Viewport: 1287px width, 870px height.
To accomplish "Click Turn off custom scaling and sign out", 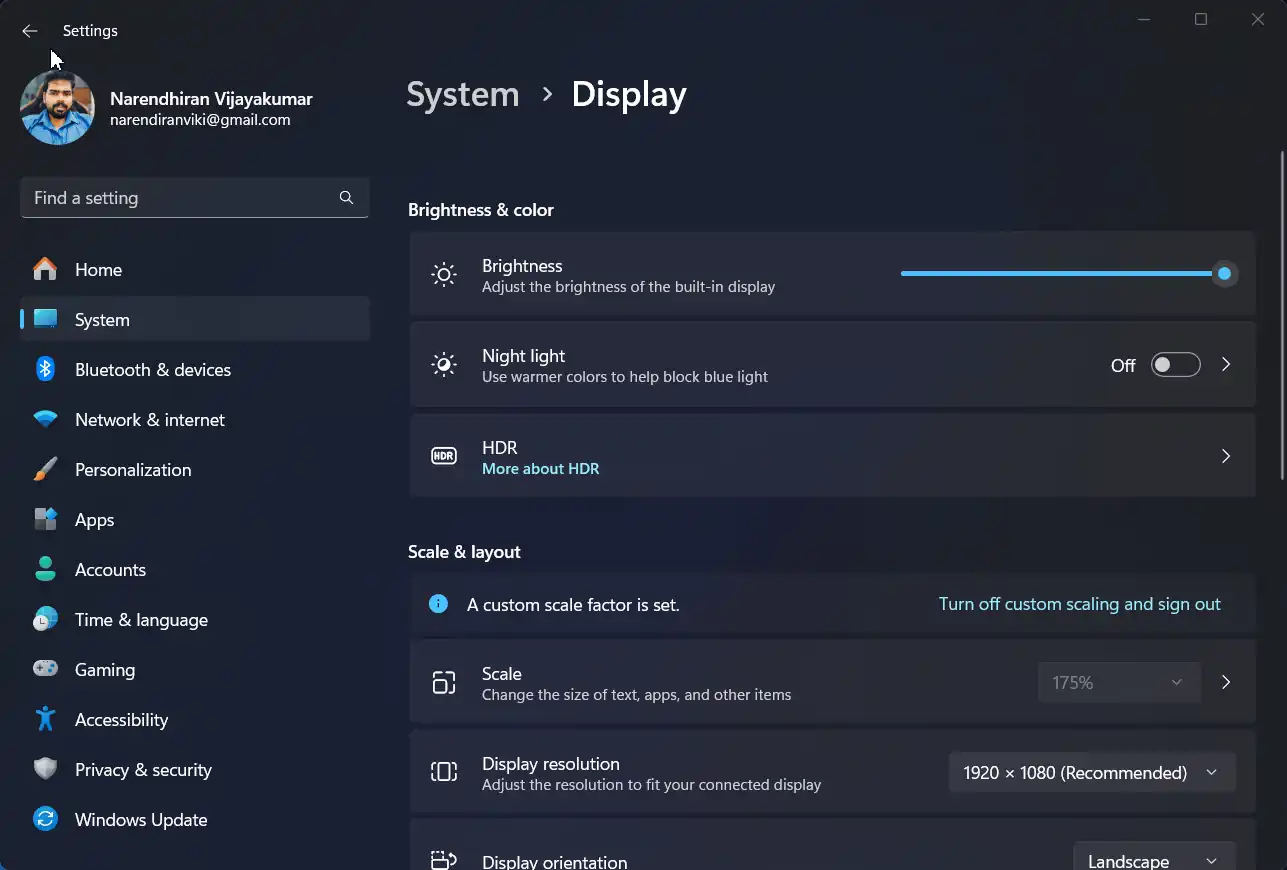I will (x=1079, y=604).
